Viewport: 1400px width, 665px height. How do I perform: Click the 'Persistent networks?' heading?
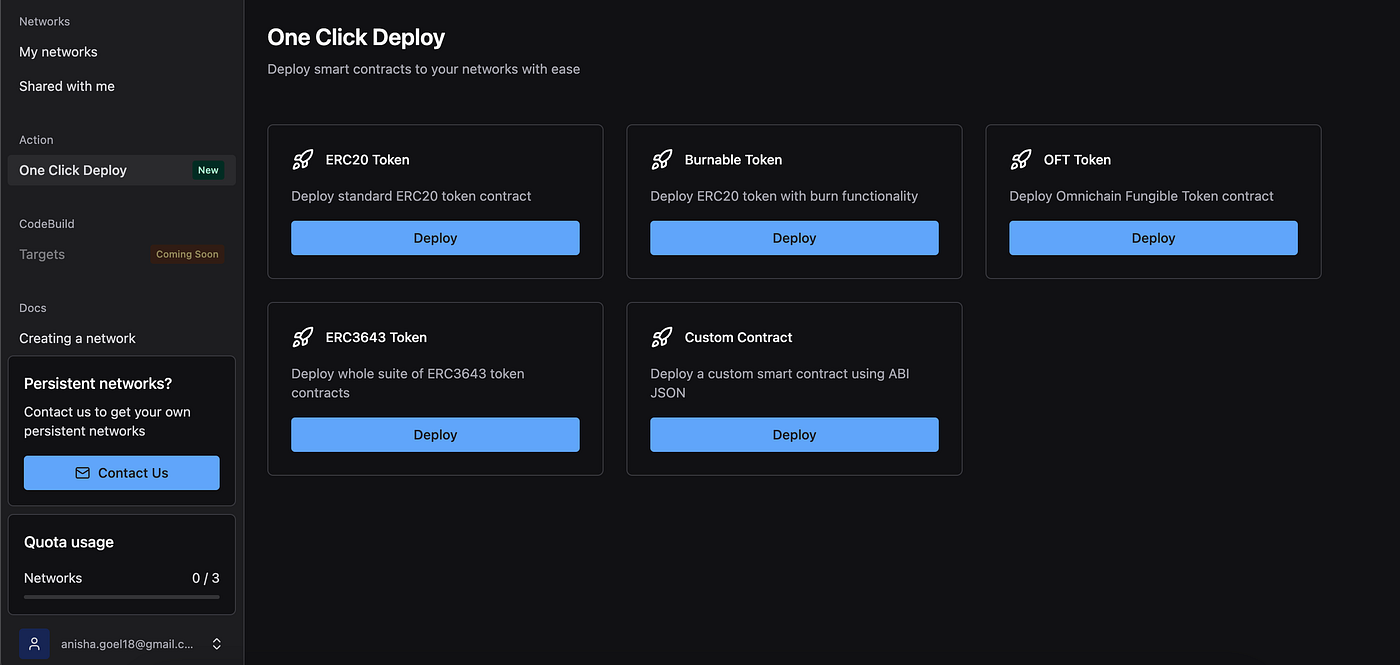pyautogui.click(x=98, y=383)
